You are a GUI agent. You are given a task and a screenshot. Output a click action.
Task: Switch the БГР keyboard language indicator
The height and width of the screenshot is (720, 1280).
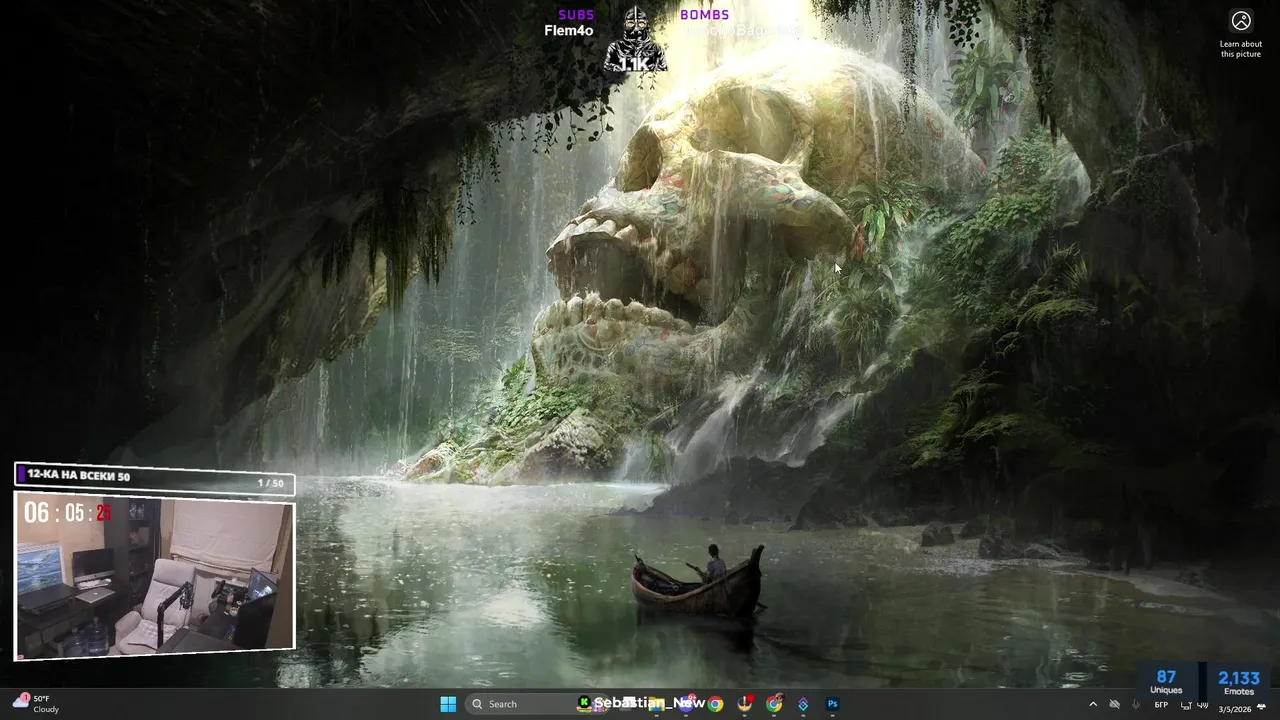click(x=1161, y=705)
